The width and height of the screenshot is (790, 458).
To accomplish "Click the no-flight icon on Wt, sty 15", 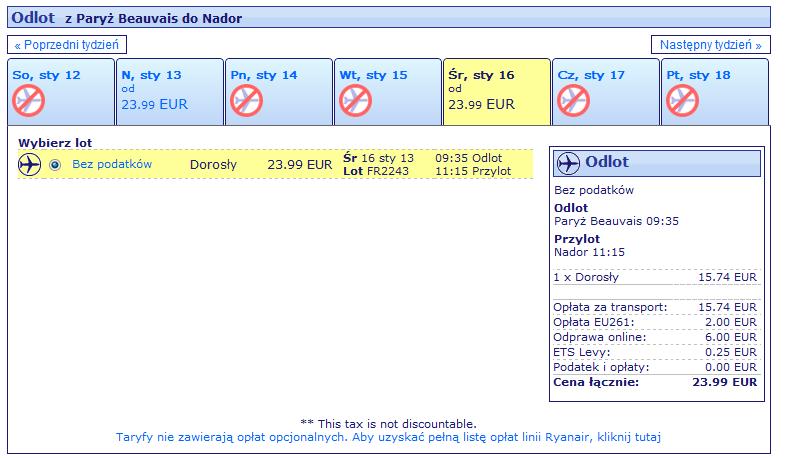I will (x=355, y=100).
